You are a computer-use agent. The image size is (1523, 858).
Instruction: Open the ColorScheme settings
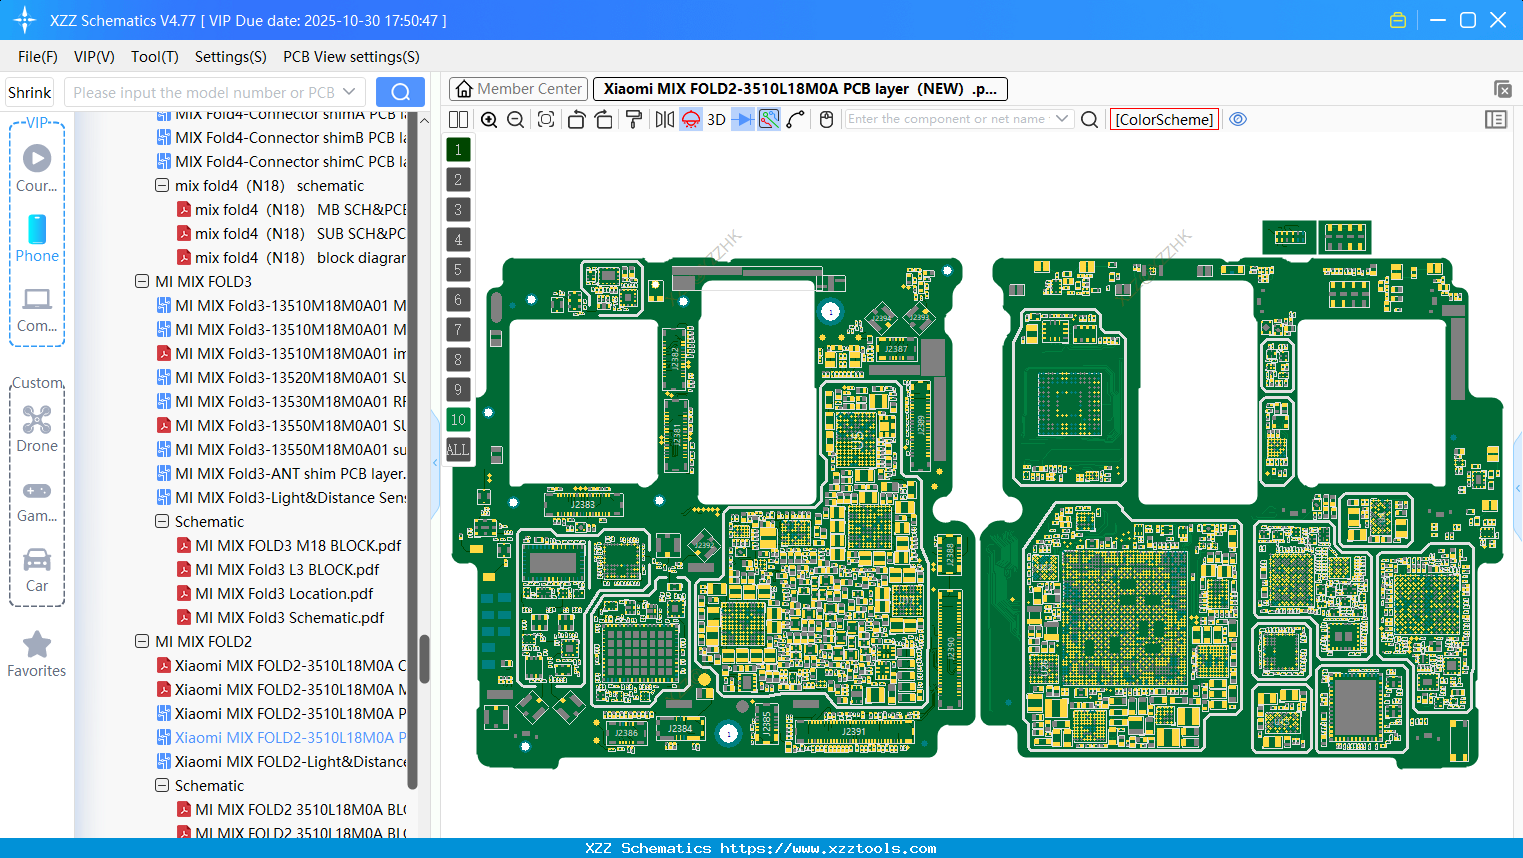(1164, 119)
